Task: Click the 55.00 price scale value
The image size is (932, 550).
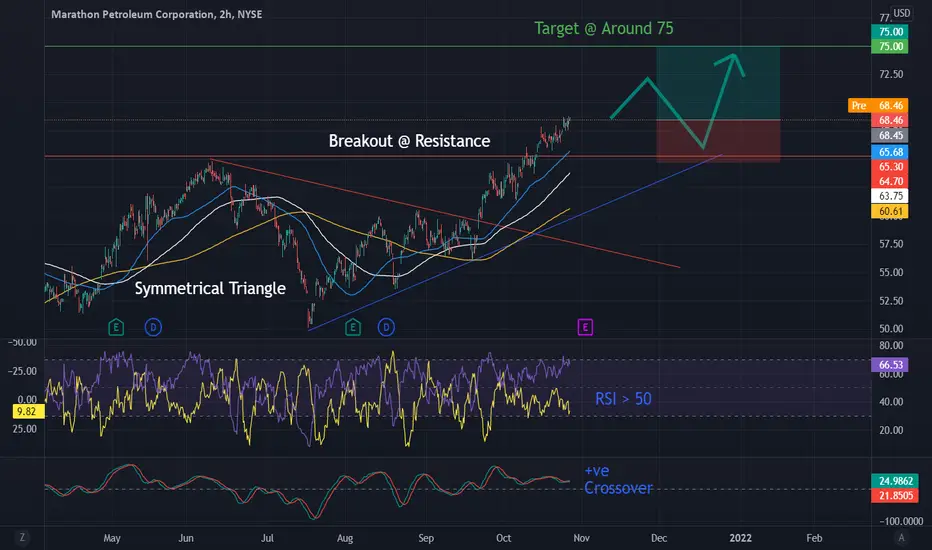Action: pos(891,272)
